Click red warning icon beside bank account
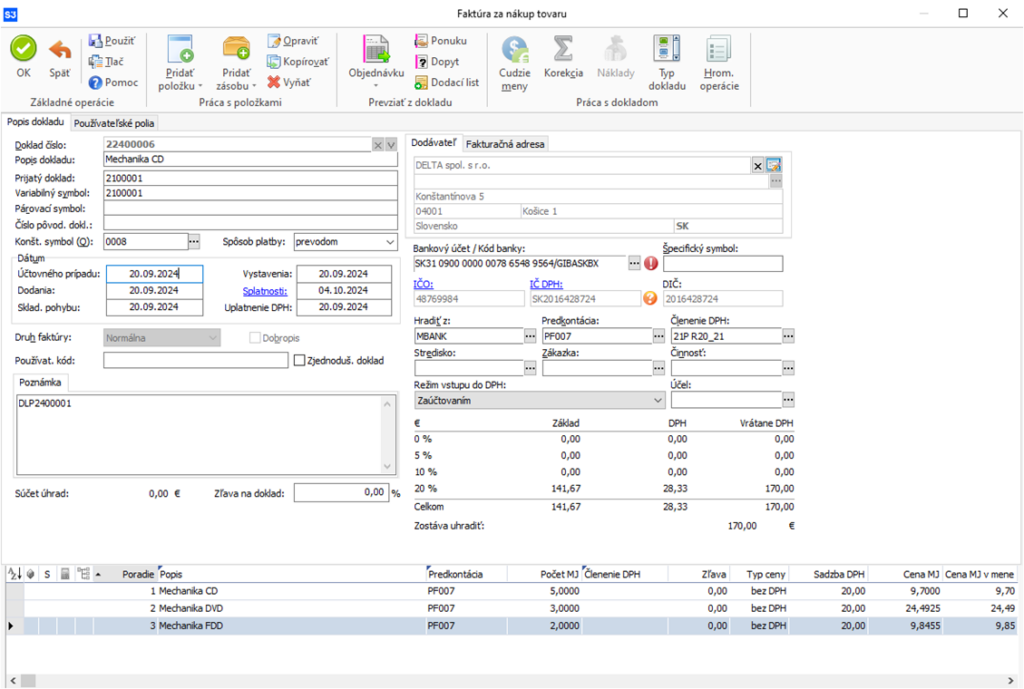This screenshot has width=1024, height=689. coord(652,263)
